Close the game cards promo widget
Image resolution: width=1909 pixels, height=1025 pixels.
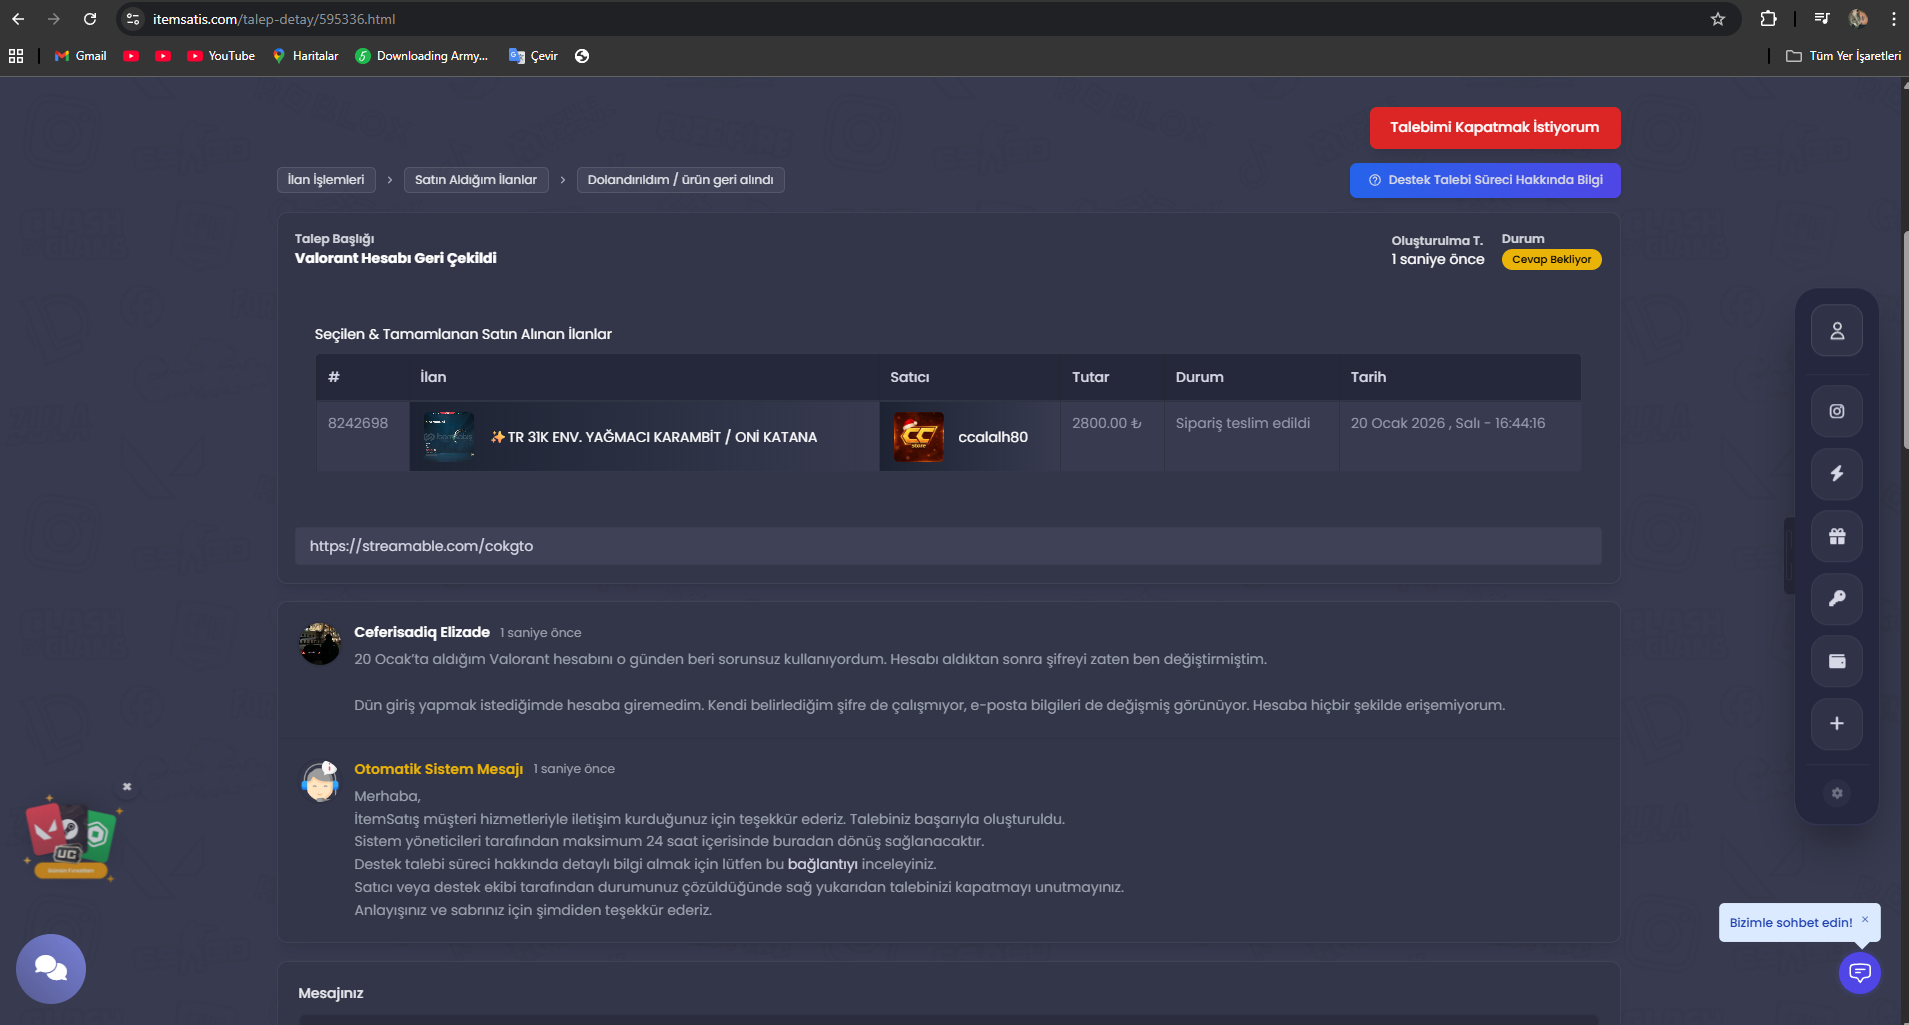pyautogui.click(x=127, y=787)
